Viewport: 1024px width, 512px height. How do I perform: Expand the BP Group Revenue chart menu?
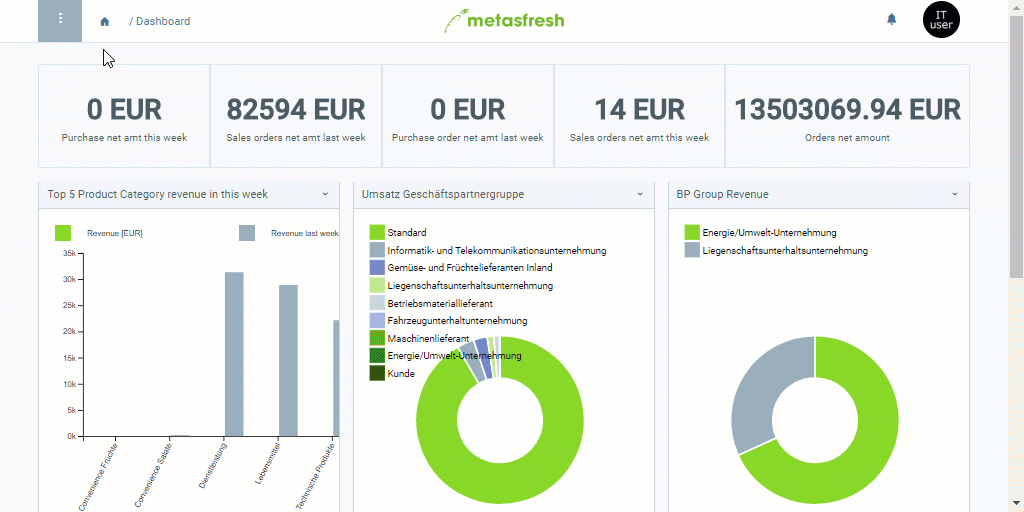pos(955,194)
